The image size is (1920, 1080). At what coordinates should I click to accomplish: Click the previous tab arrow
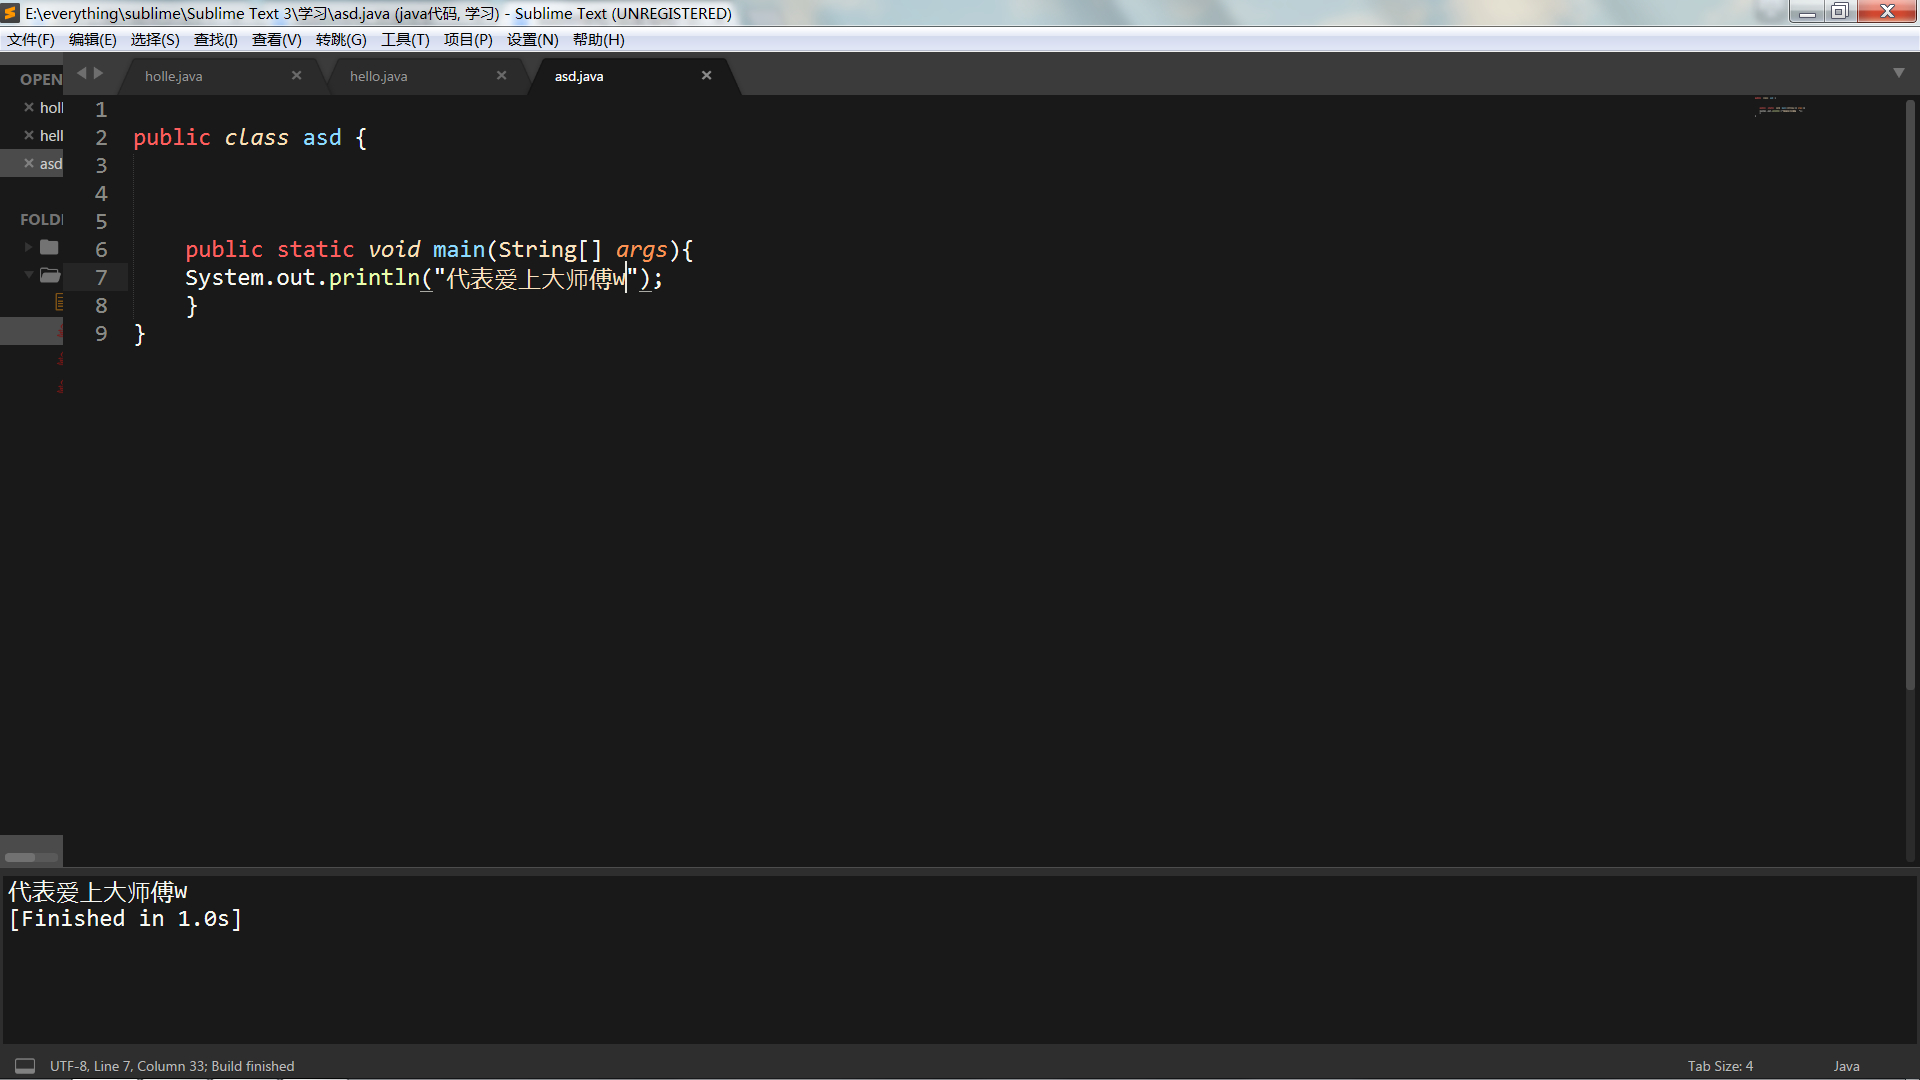coord(82,73)
